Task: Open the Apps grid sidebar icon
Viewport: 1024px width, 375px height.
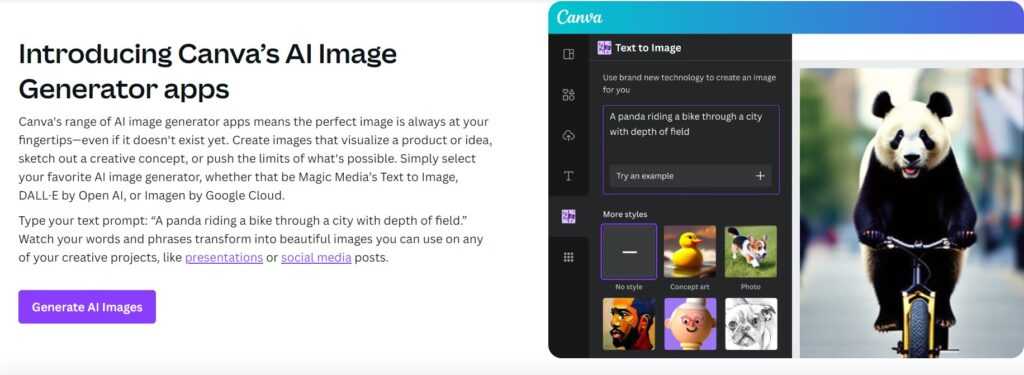Action: pos(568,257)
